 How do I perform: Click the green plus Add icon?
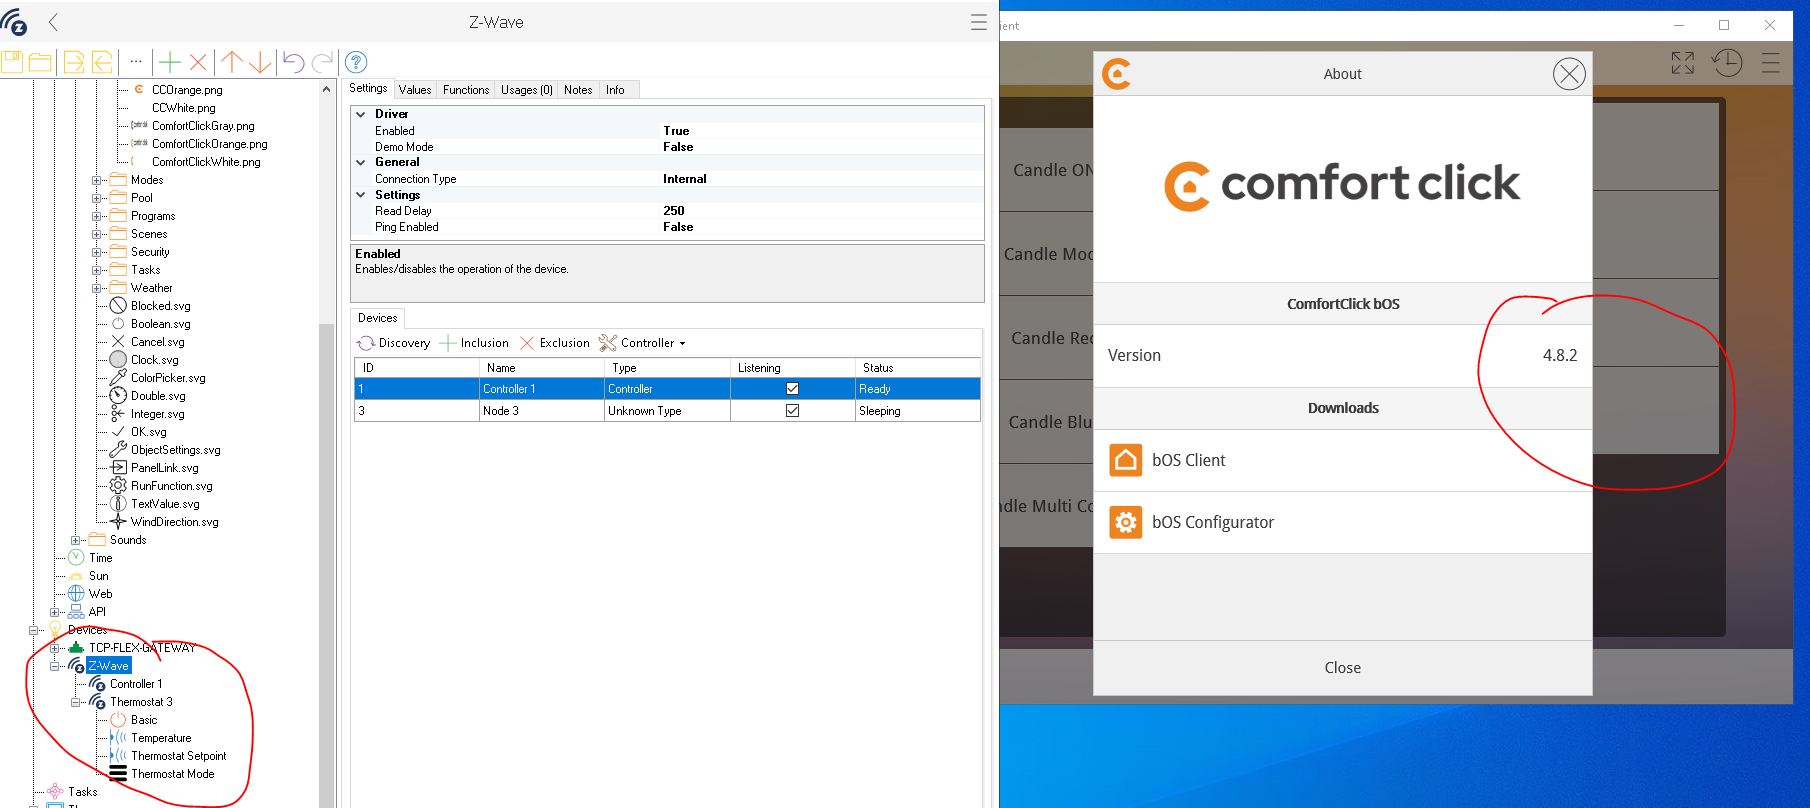coord(170,62)
